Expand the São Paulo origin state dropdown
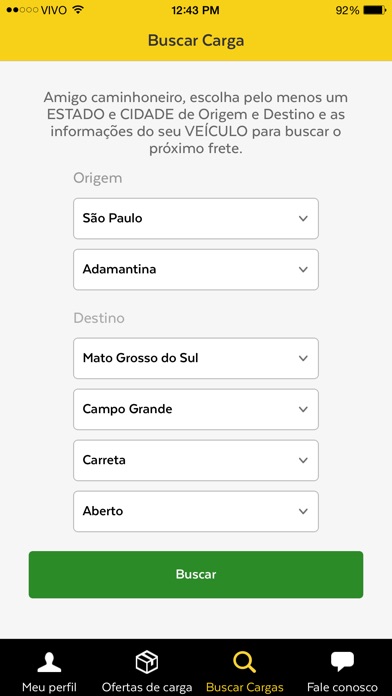This screenshot has width=392, height=696. coord(196,218)
